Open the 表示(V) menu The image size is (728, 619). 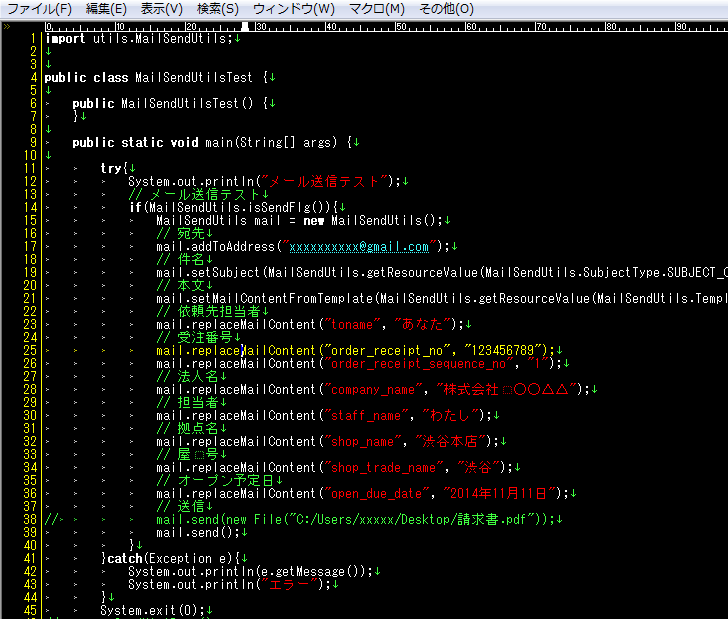[162, 9]
